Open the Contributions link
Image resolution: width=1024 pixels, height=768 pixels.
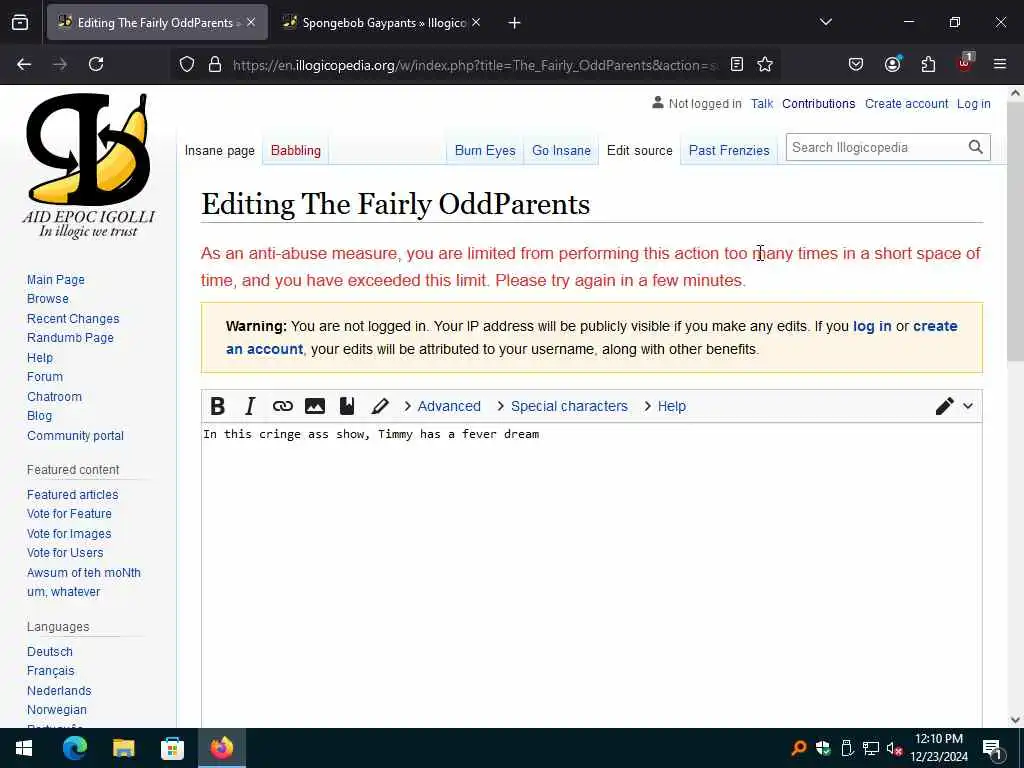click(818, 104)
